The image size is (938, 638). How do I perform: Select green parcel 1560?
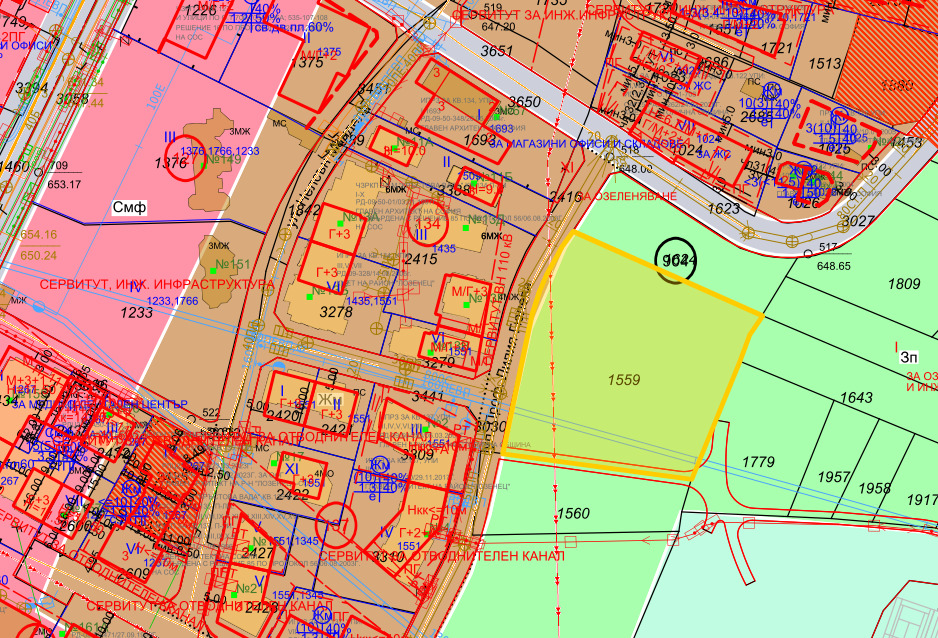click(573, 513)
